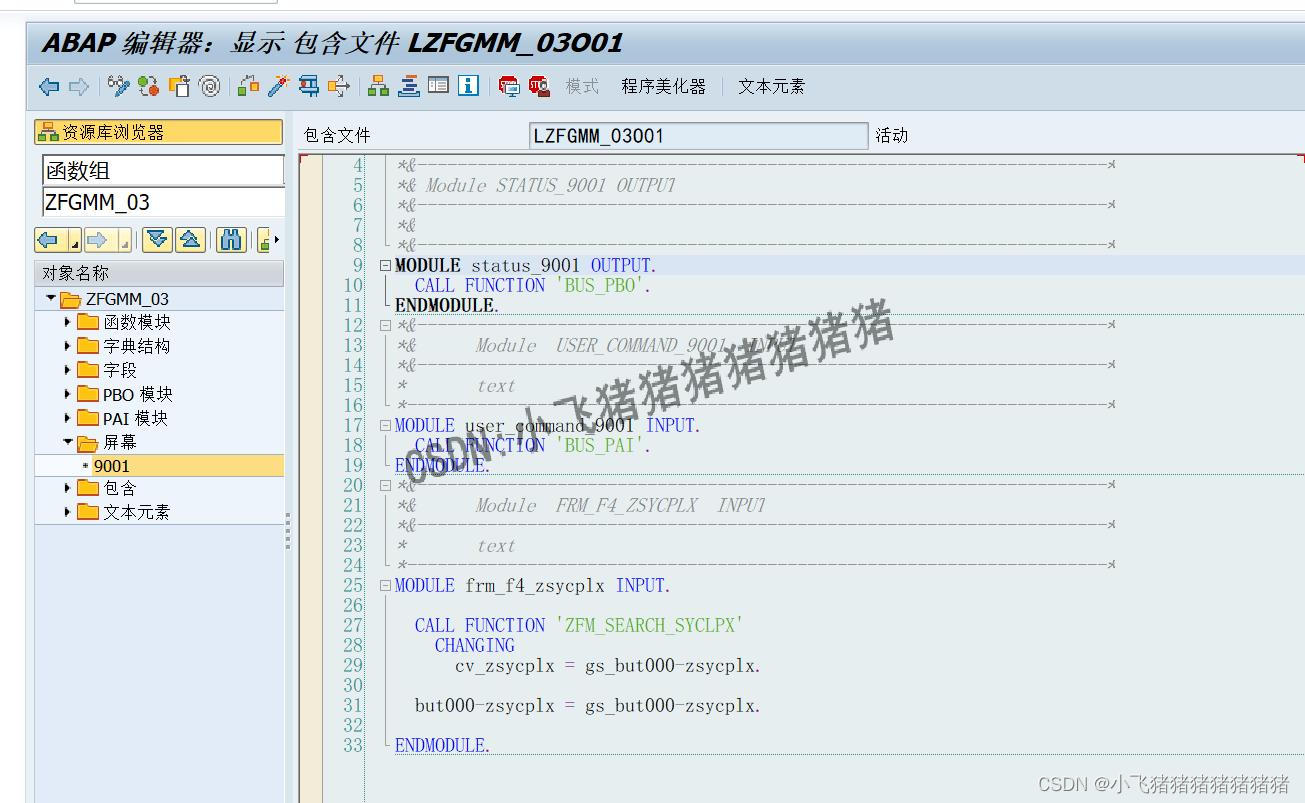Click the Display Object List hierarchy icon
1305x803 pixels.
(378, 87)
